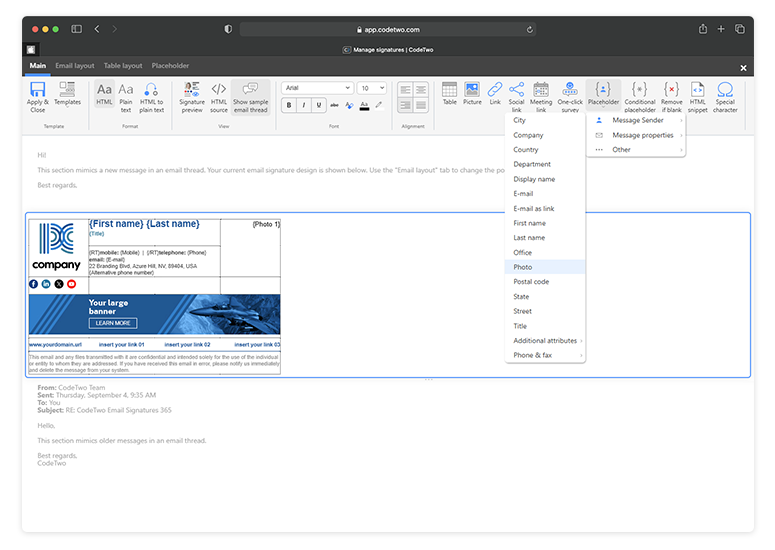This screenshot has height=550, width=775.
Task: Insert an HTML snippet
Action: pyautogui.click(x=697, y=97)
